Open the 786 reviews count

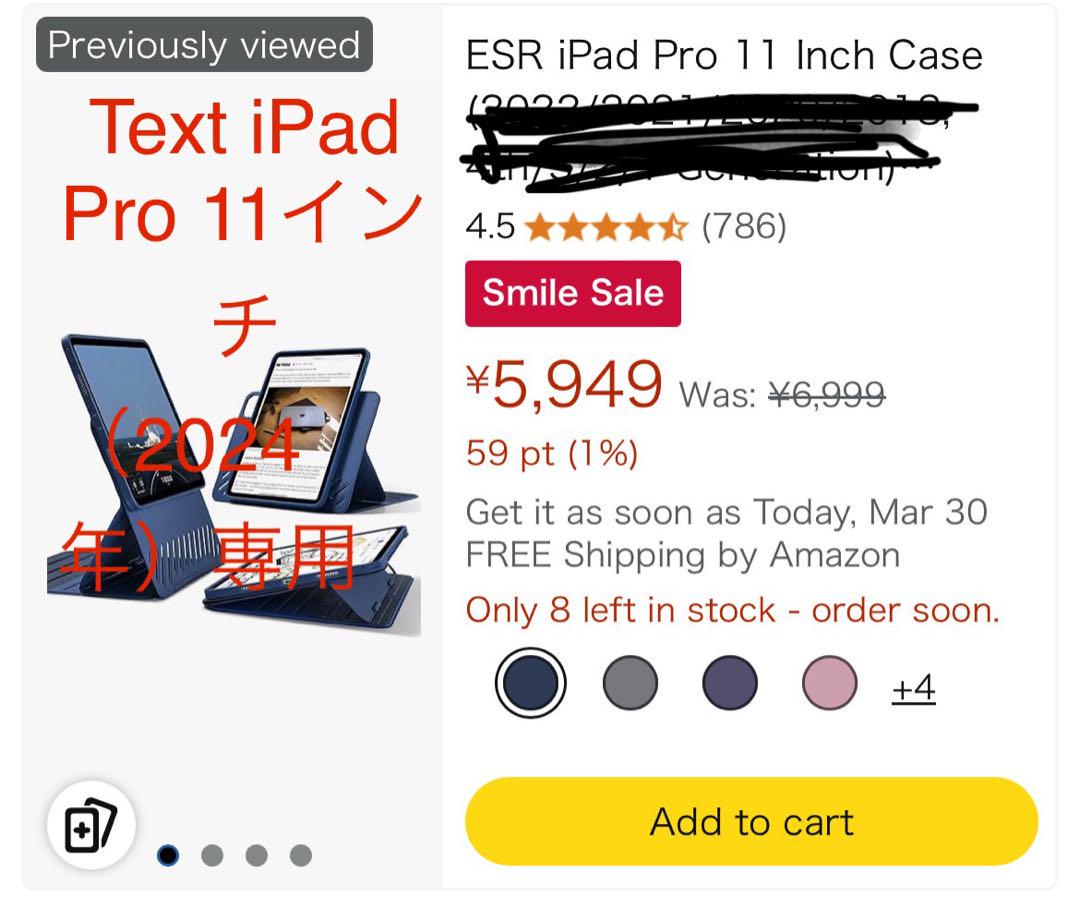point(744,227)
